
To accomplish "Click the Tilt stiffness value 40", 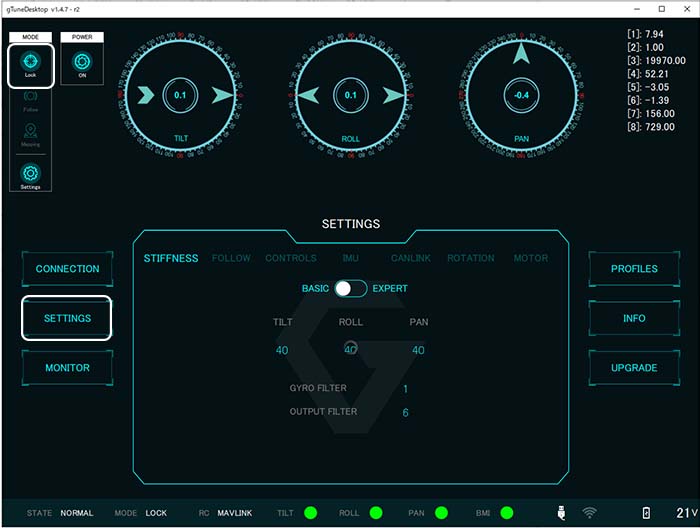I will tap(282, 350).
